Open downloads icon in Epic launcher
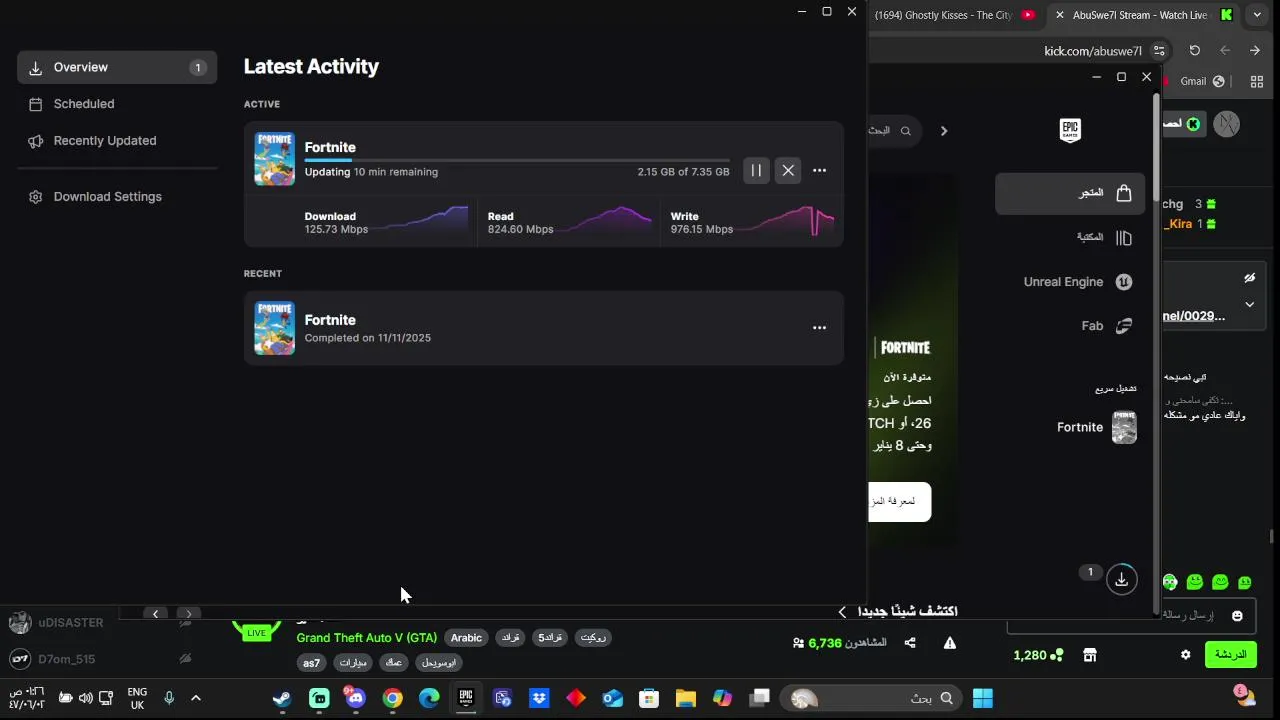 click(x=1122, y=579)
